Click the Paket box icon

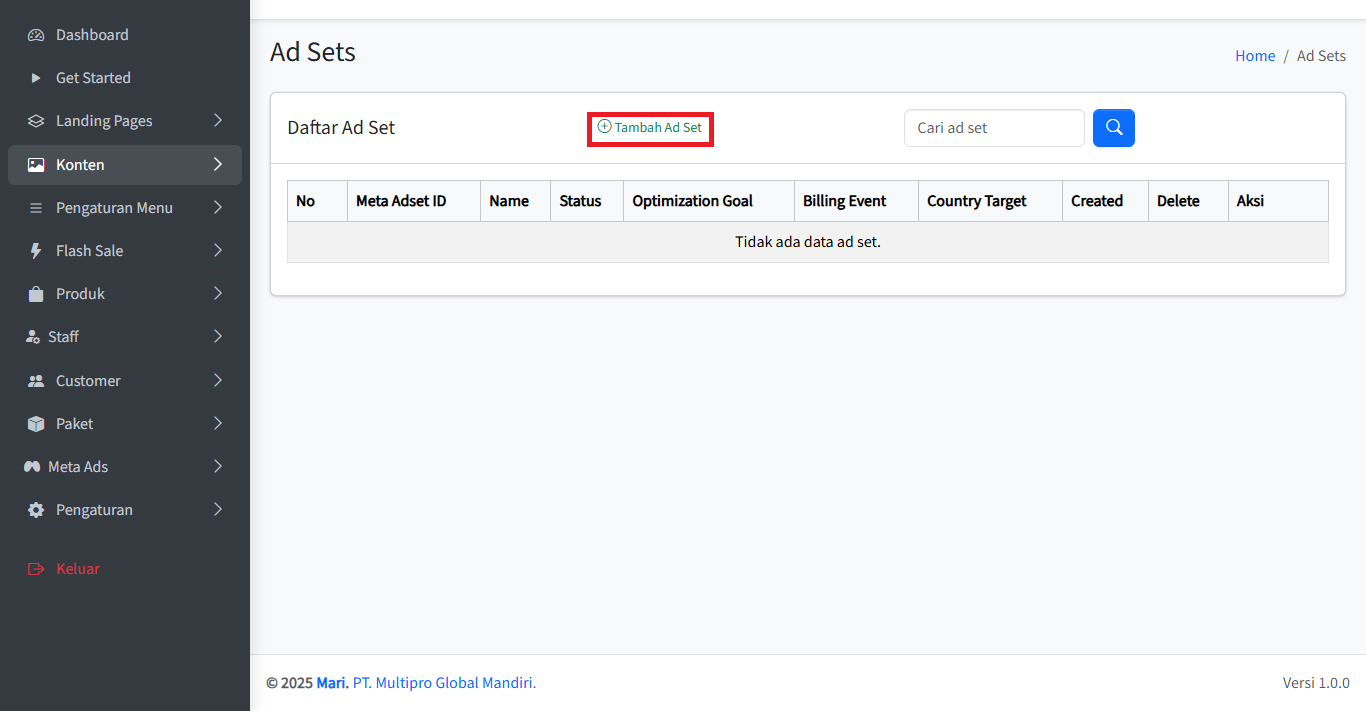click(36, 424)
